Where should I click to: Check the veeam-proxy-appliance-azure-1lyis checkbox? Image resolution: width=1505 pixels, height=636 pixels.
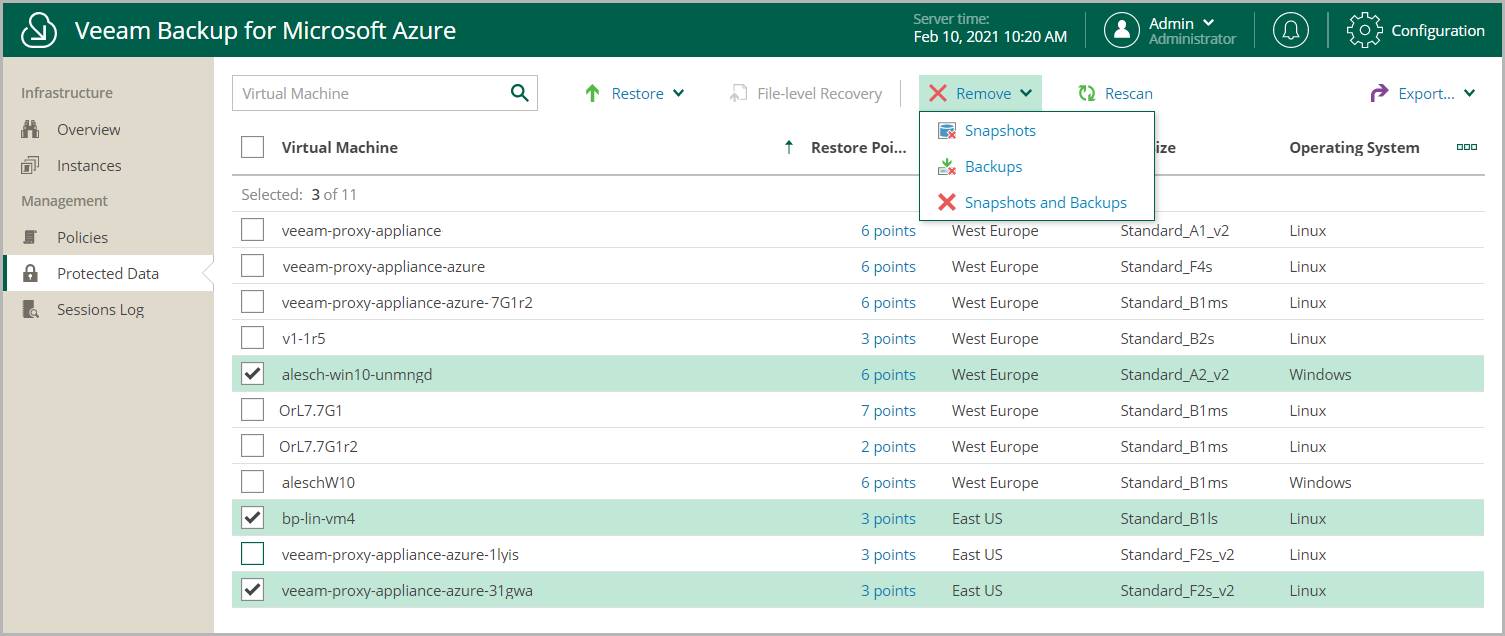pyautogui.click(x=253, y=554)
